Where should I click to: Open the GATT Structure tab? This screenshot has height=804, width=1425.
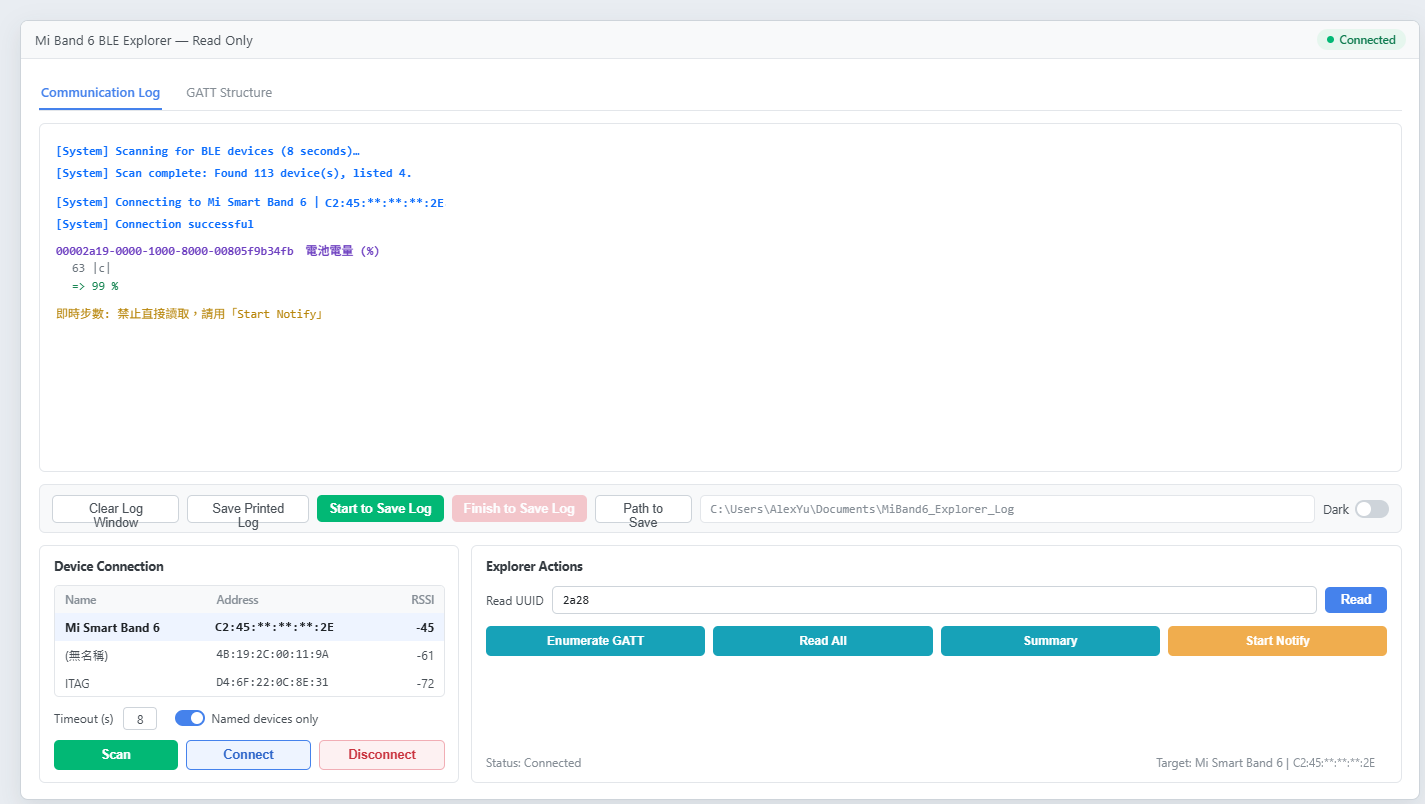(229, 93)
